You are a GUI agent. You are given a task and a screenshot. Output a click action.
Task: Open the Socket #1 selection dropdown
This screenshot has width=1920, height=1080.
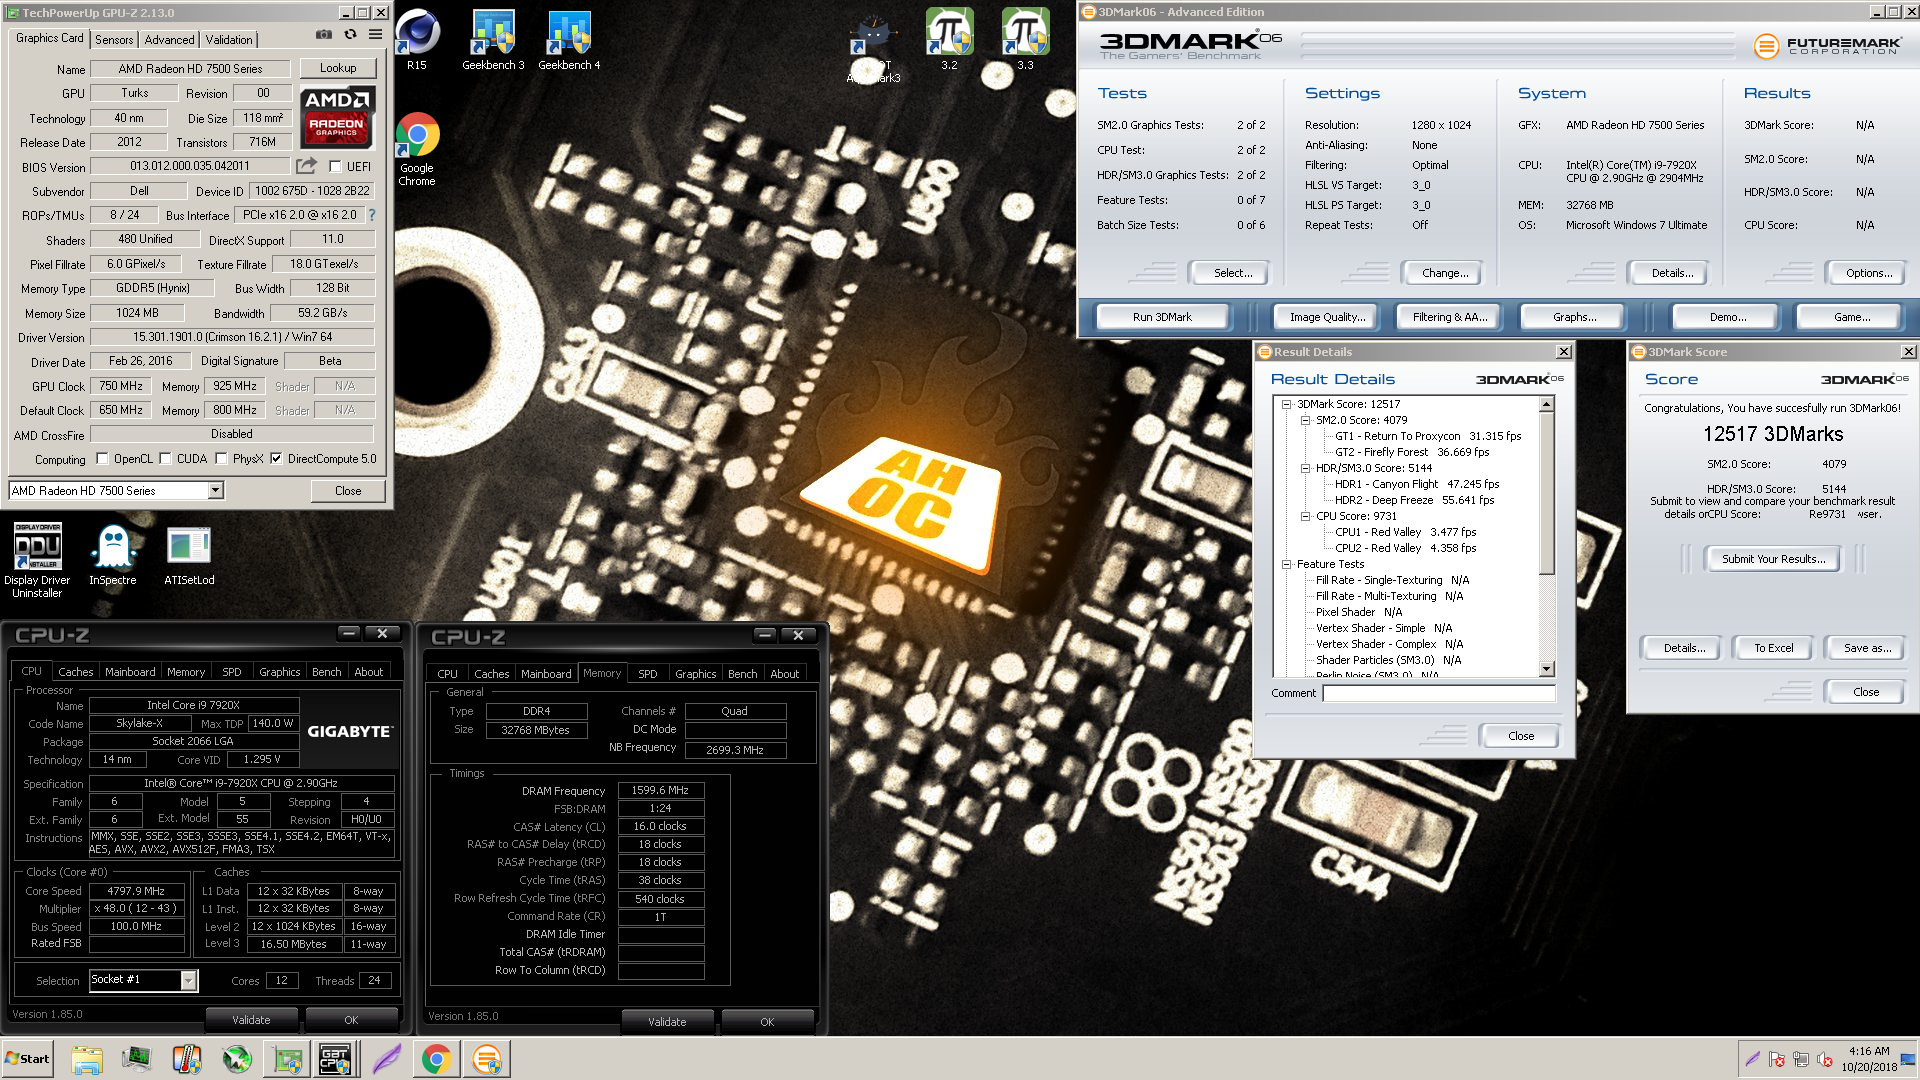pyautogui.click(x=188, y=981)
